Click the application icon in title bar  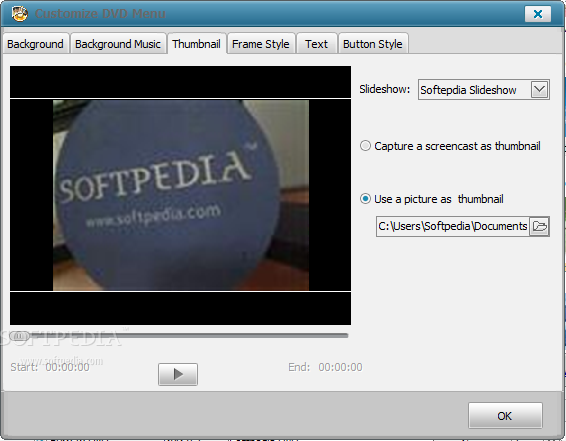[19, 14]
